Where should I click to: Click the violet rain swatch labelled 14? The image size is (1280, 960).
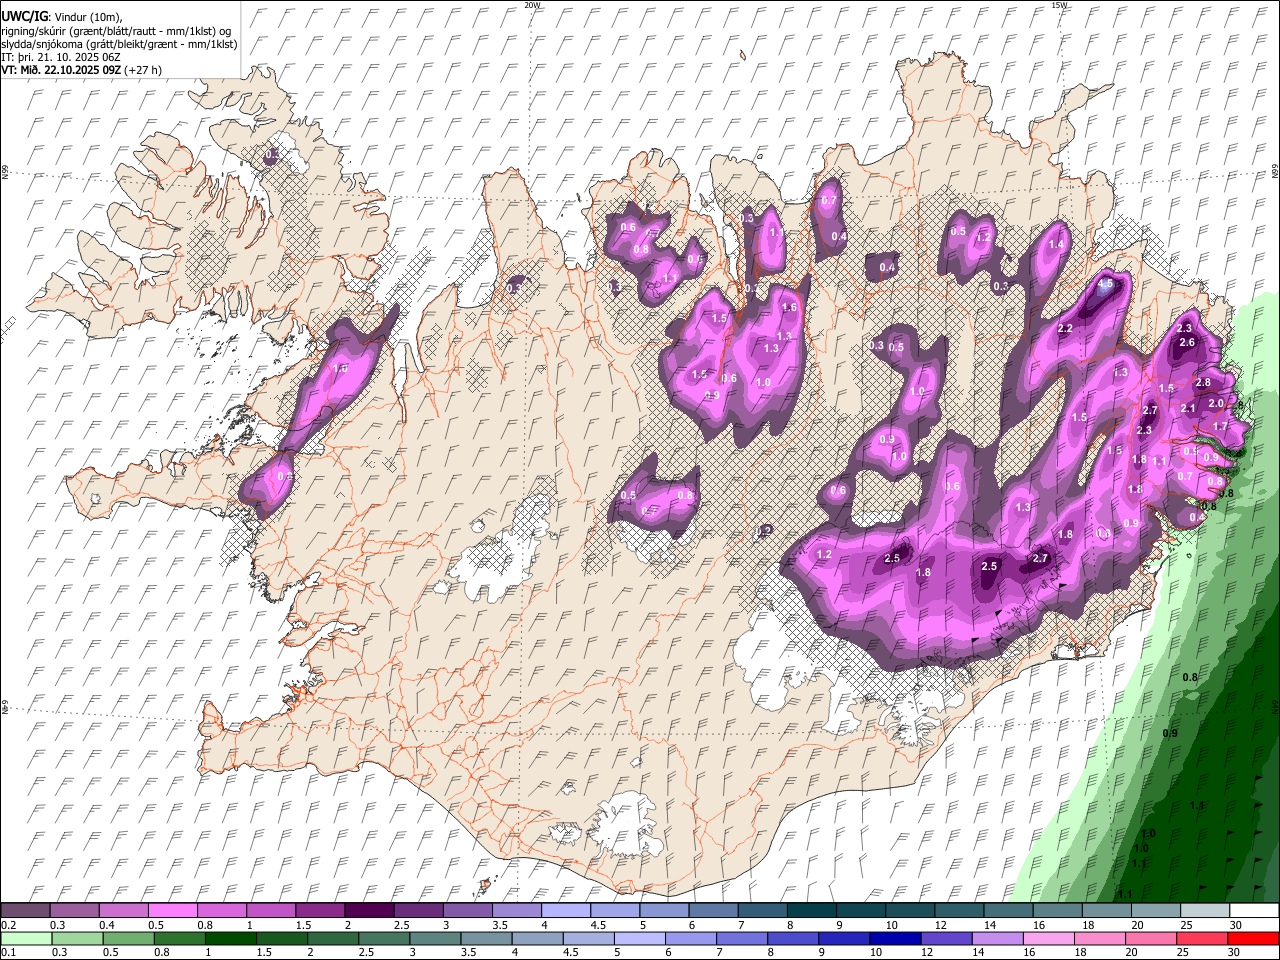(x=997, y=938)
